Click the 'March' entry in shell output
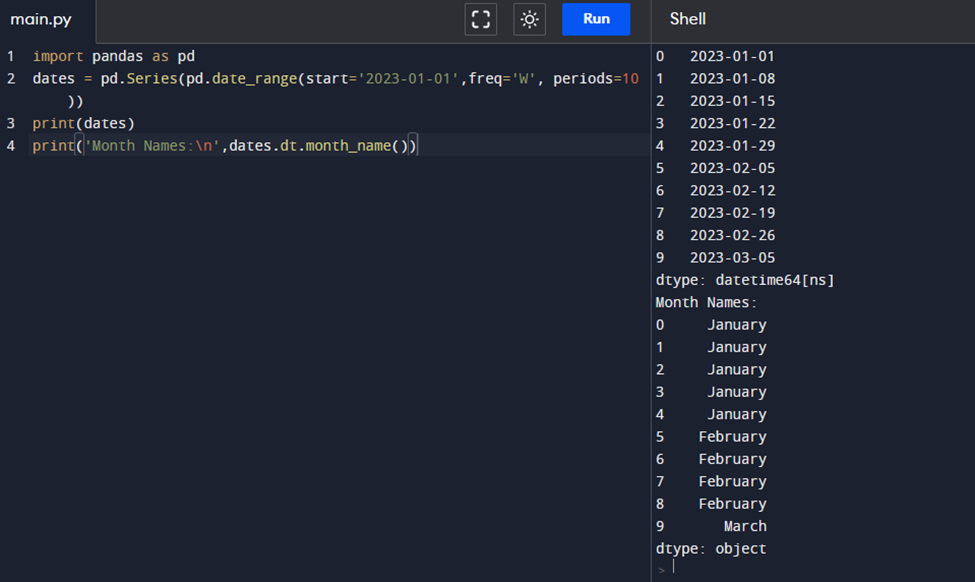 pos(745,526)
